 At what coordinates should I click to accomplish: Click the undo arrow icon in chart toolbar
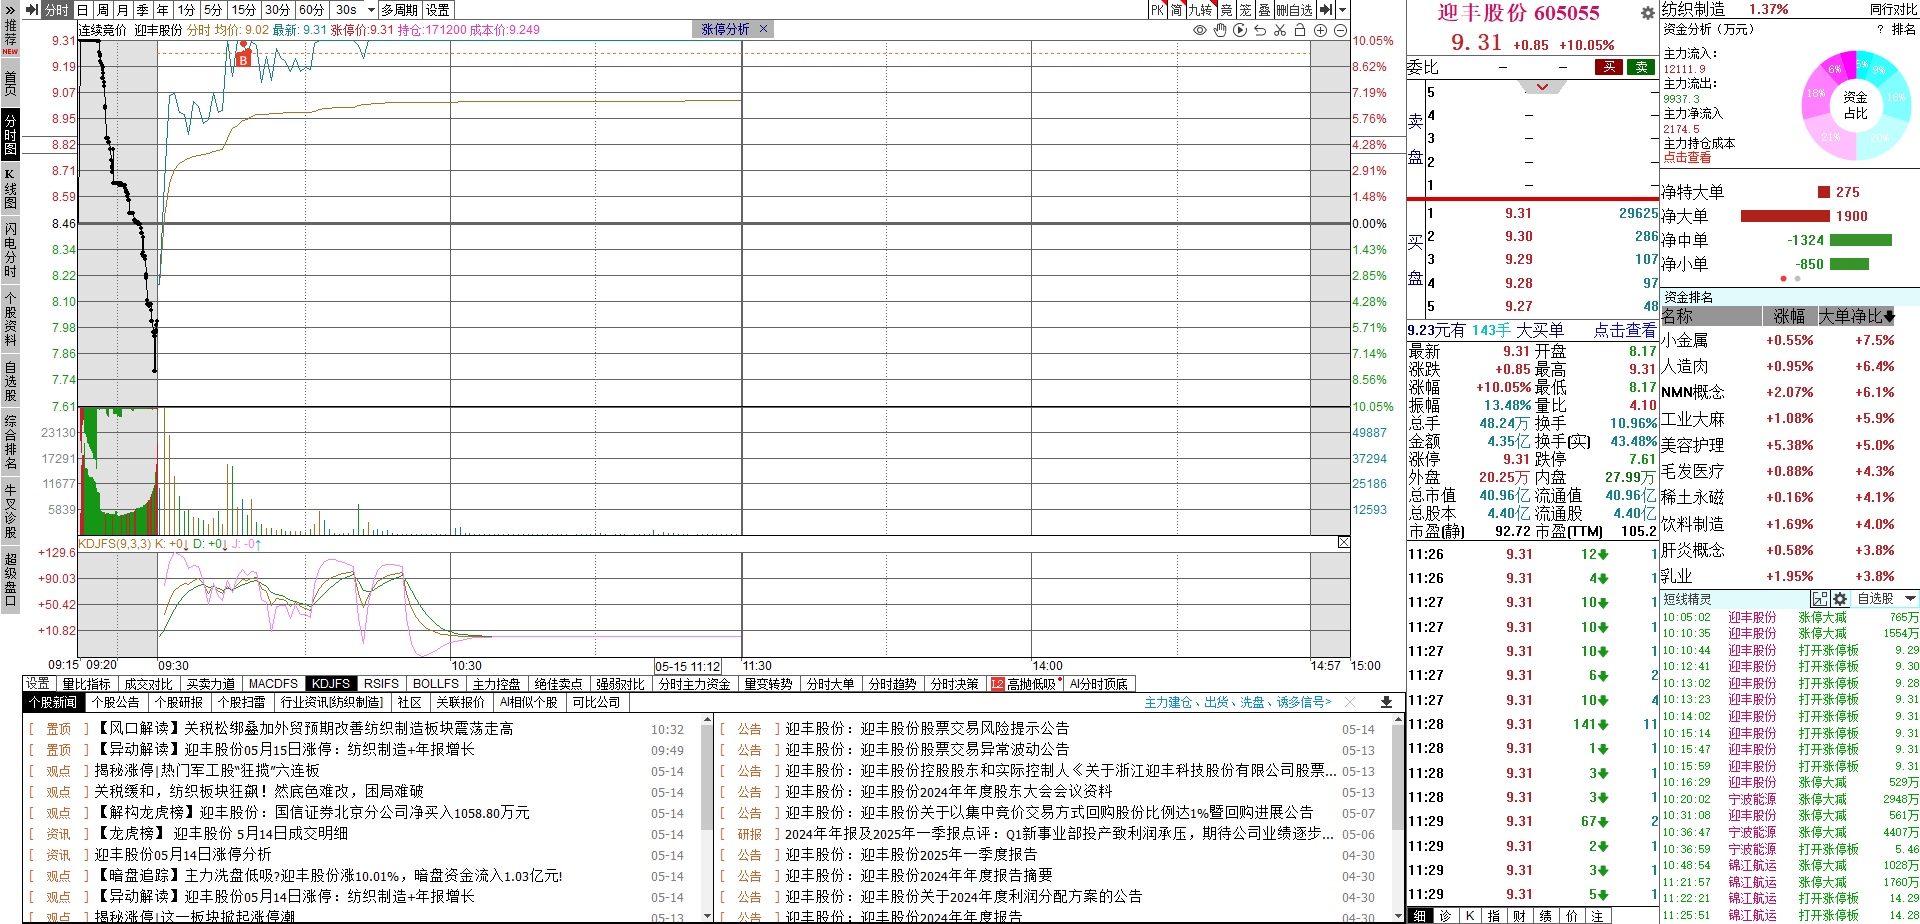coord(1260,30)
